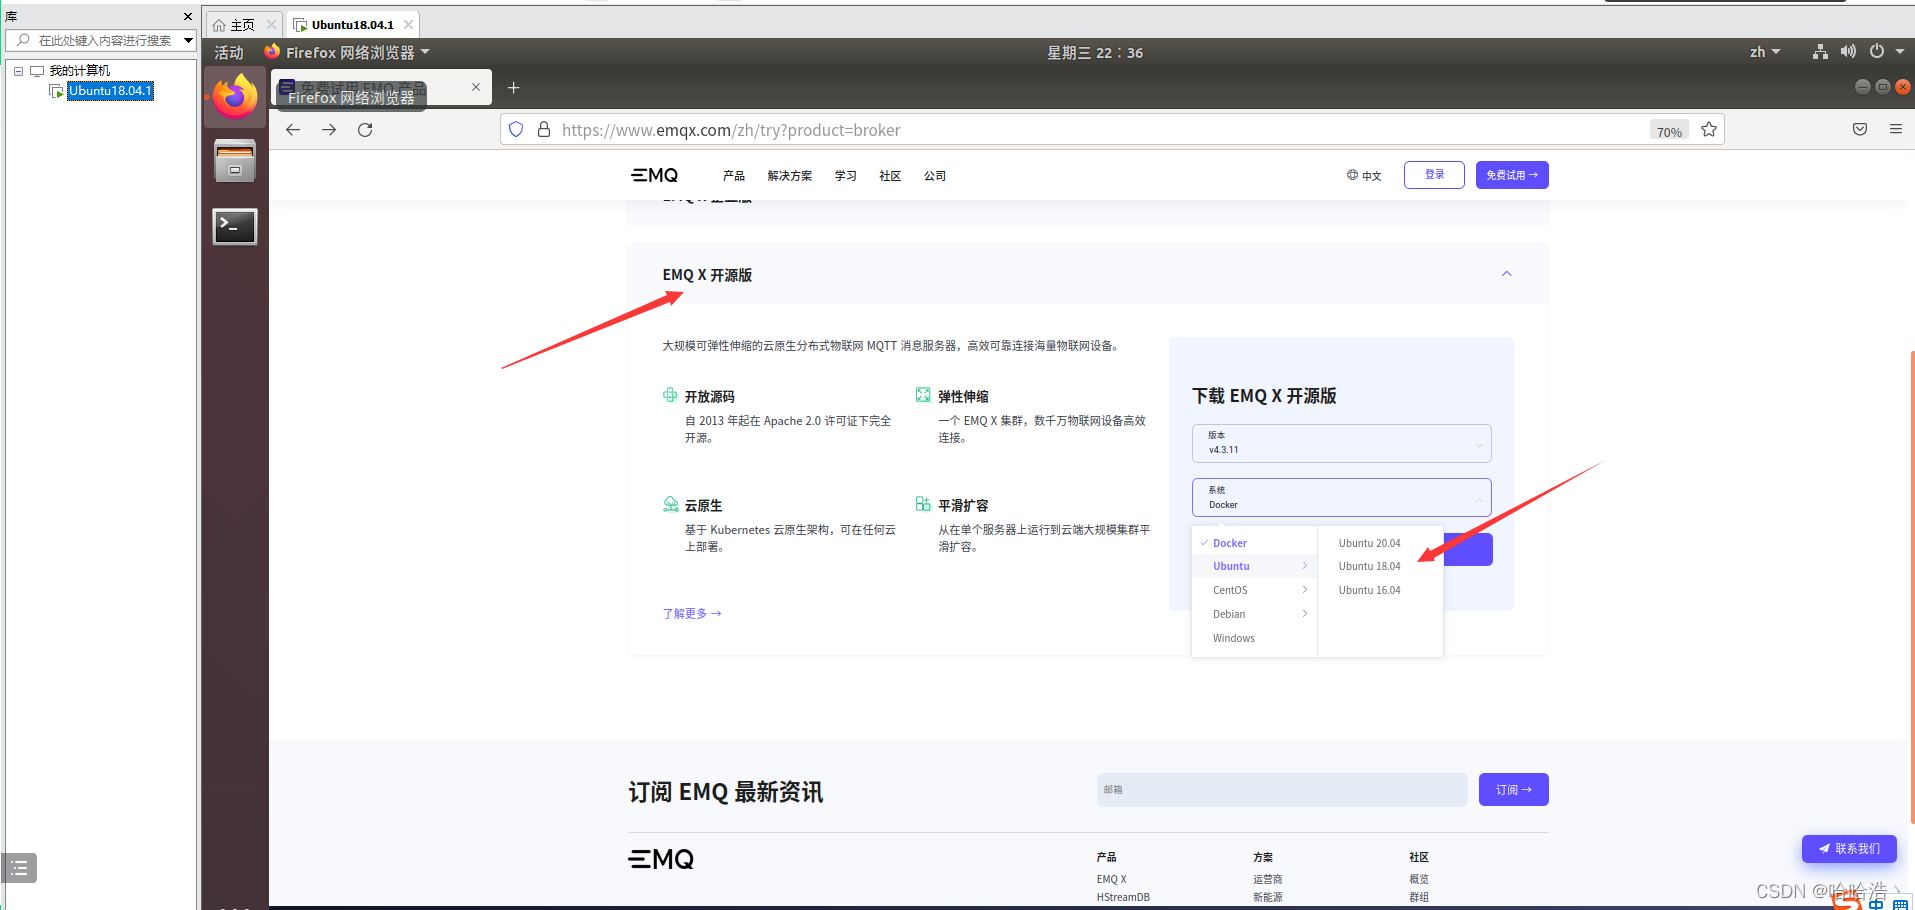Open the 社区 navigation menu

pos(890,176)
